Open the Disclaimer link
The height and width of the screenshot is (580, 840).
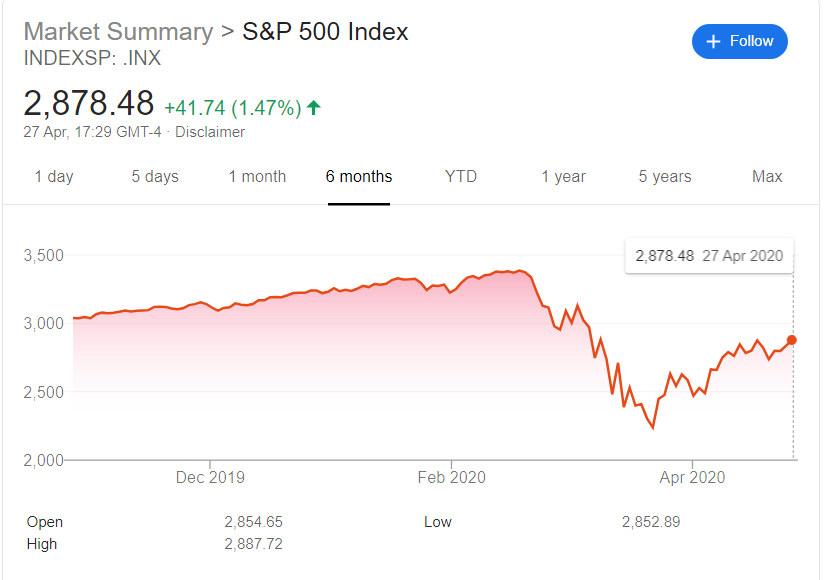pos(210,132)
